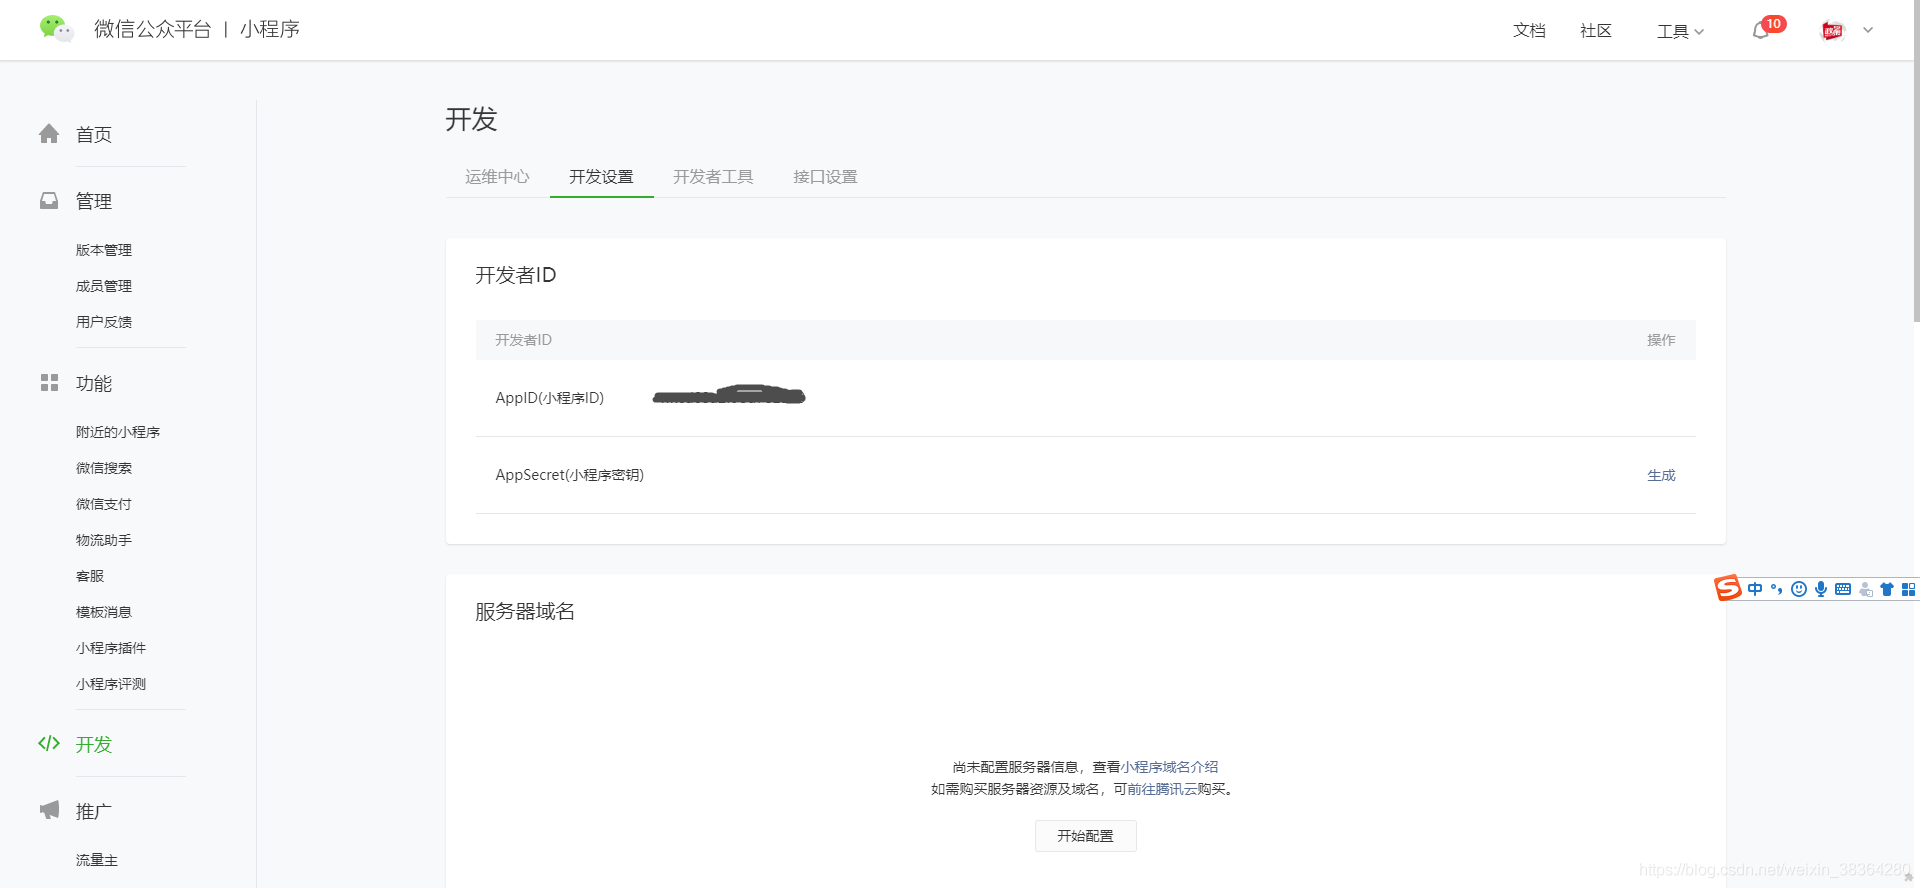1920x888 pixels.
Task: Select 开发 in the sidebar
Action: pos(94,745)
